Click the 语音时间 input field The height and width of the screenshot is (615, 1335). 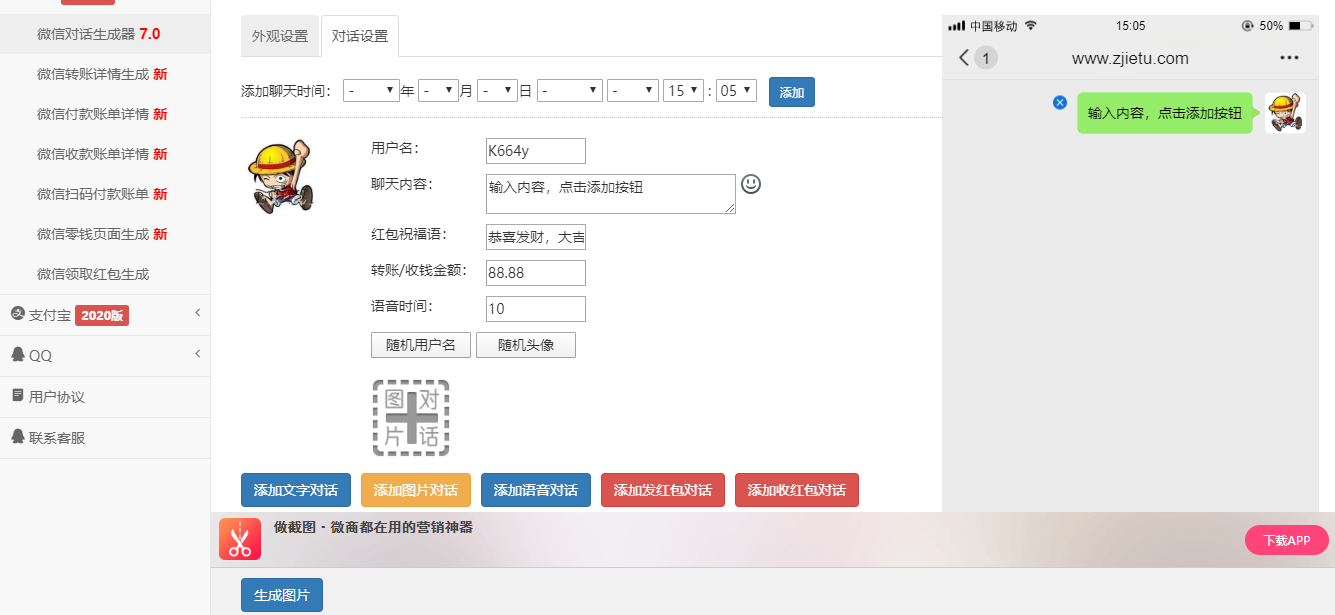[x=536, y=309]
